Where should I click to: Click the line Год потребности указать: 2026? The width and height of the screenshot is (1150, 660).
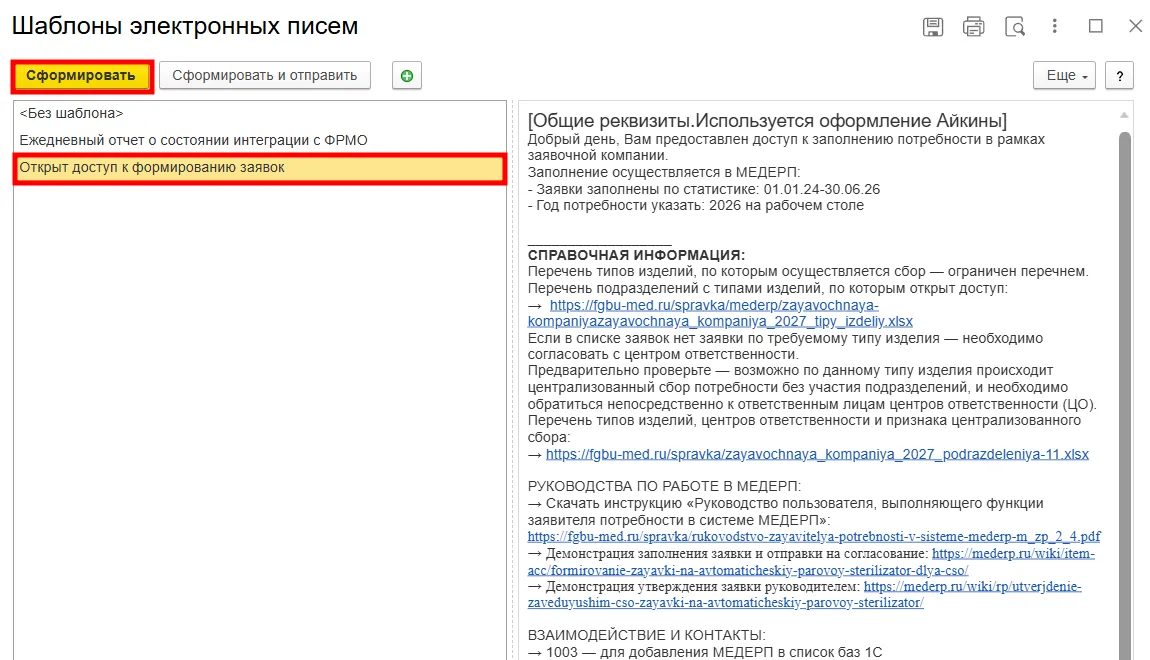click(695, 205)
